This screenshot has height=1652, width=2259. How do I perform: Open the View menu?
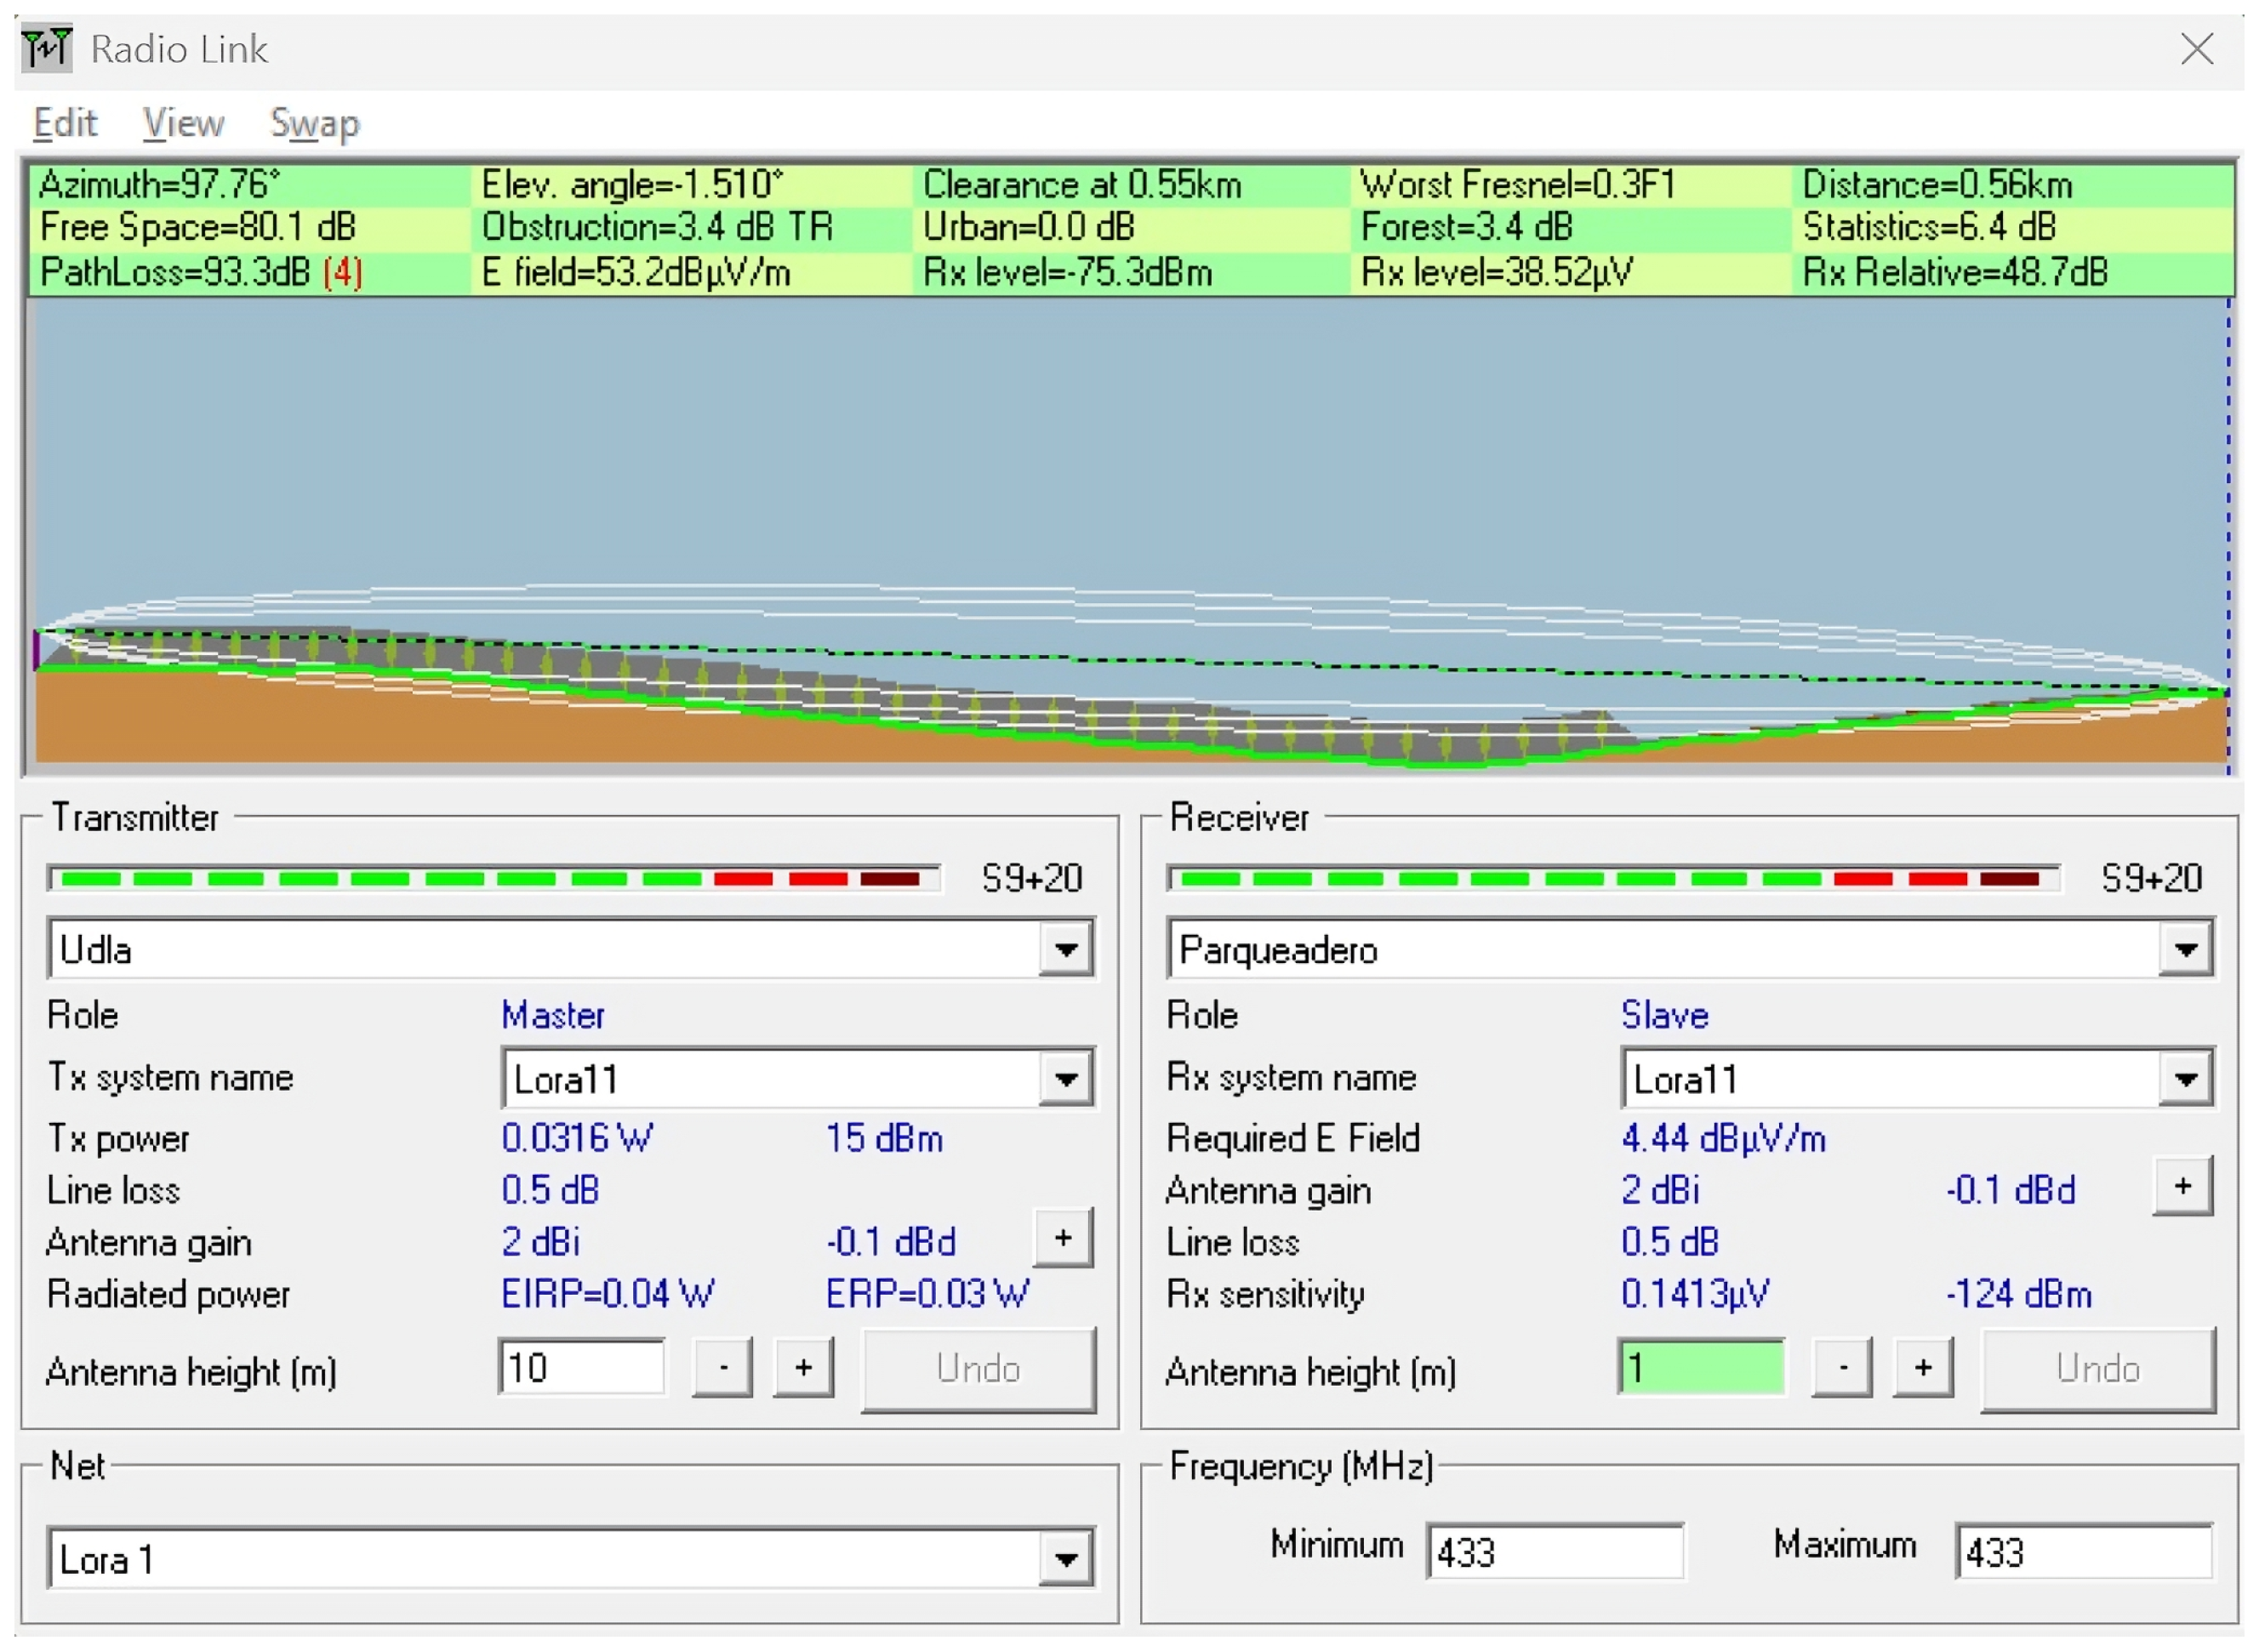click(183, 123)
